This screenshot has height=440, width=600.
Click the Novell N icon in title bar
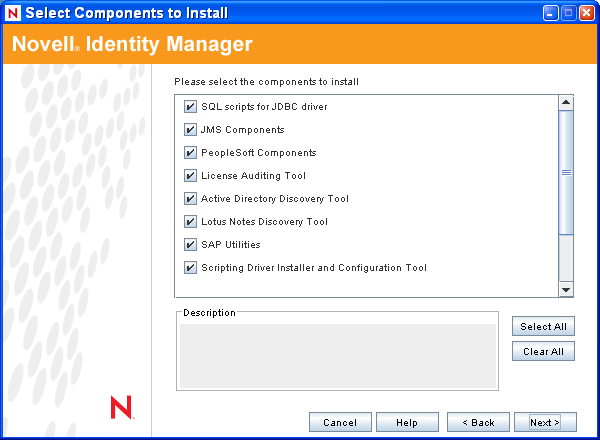(x=13, y=13)
